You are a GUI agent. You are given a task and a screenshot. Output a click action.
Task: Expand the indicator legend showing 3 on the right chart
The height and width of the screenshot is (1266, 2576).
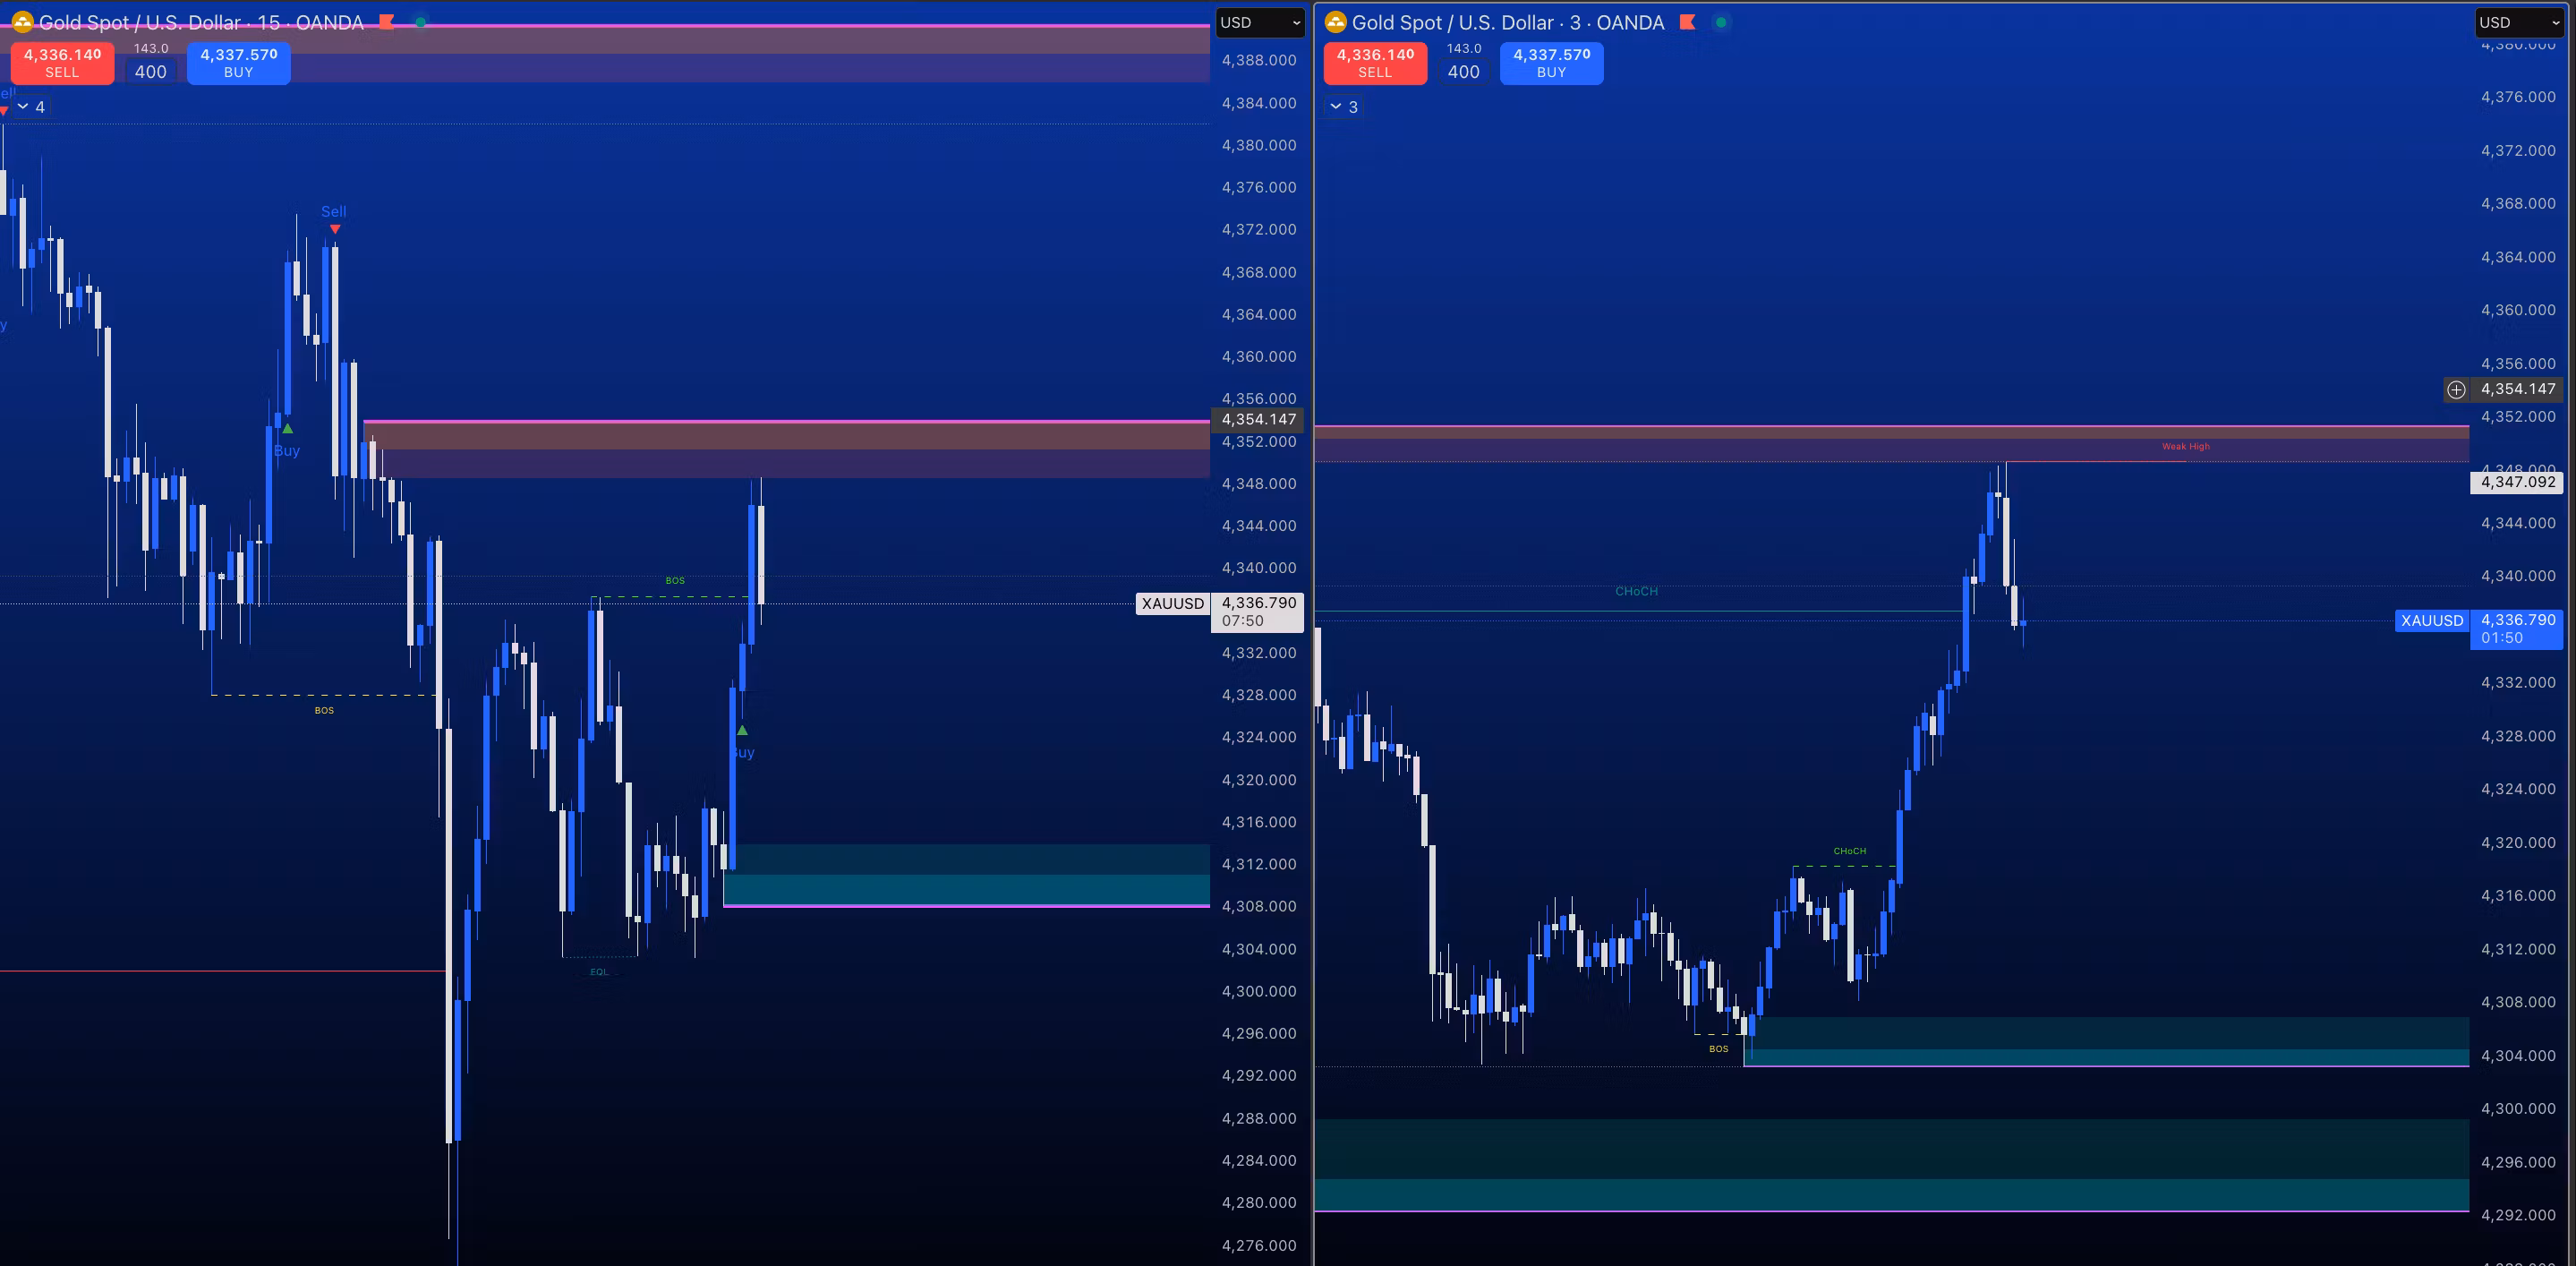[x=1344, y=107]
